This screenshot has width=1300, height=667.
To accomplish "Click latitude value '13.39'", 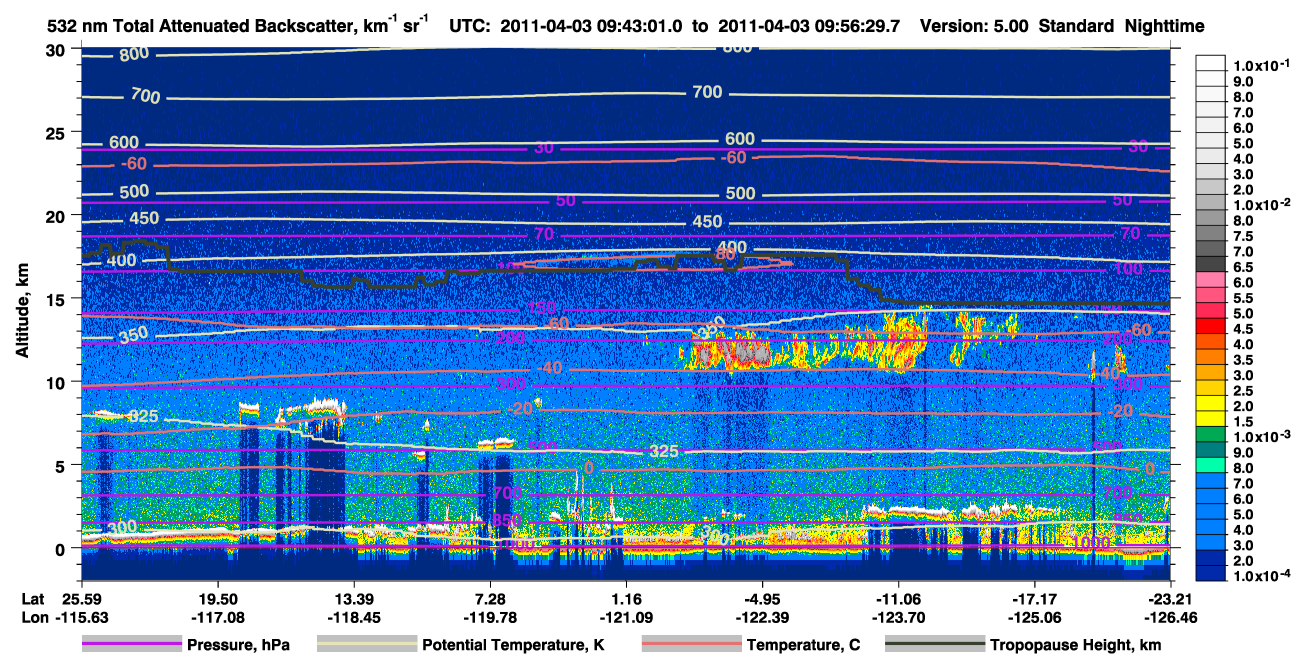I will pyautogui.click(x=353, y=598).
